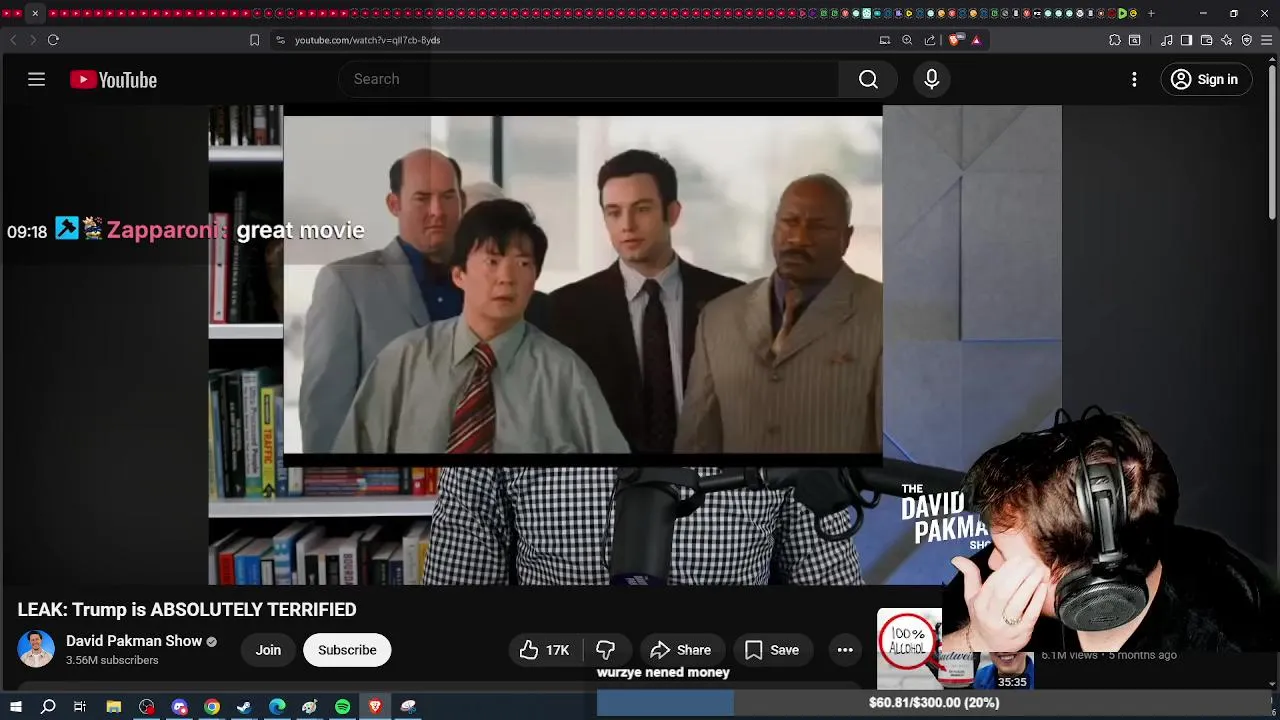
Task: Switch to Brave browser on taskbar
Action: pos(375,707)
